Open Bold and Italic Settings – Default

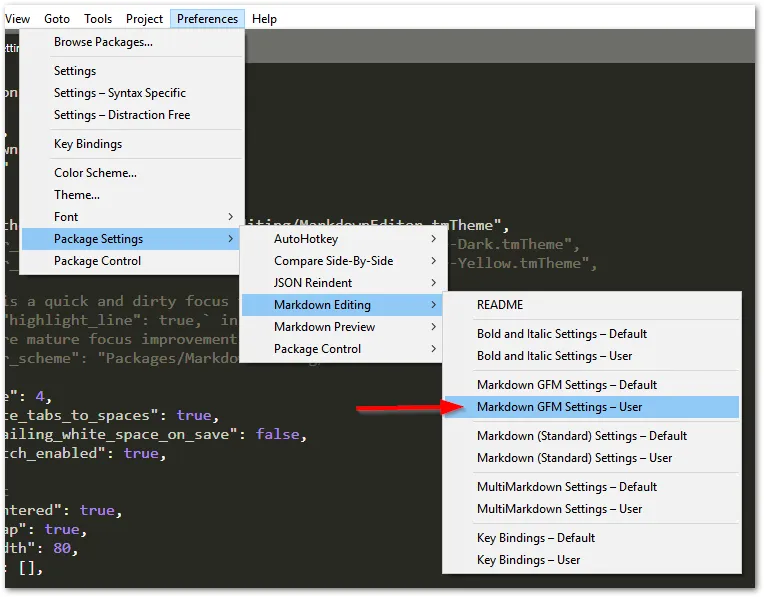[x=592, y=334]
